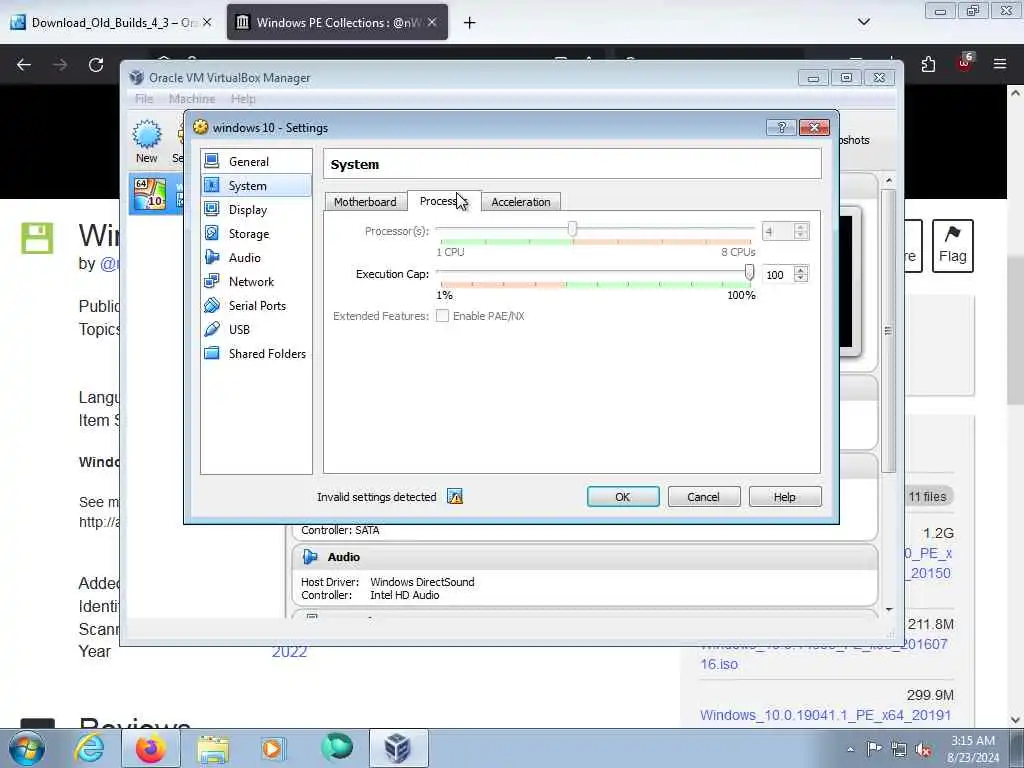Open General settings category
The width and height of the screenshot is (1024, 768).
pyautogui.click(x=256, y=161)
